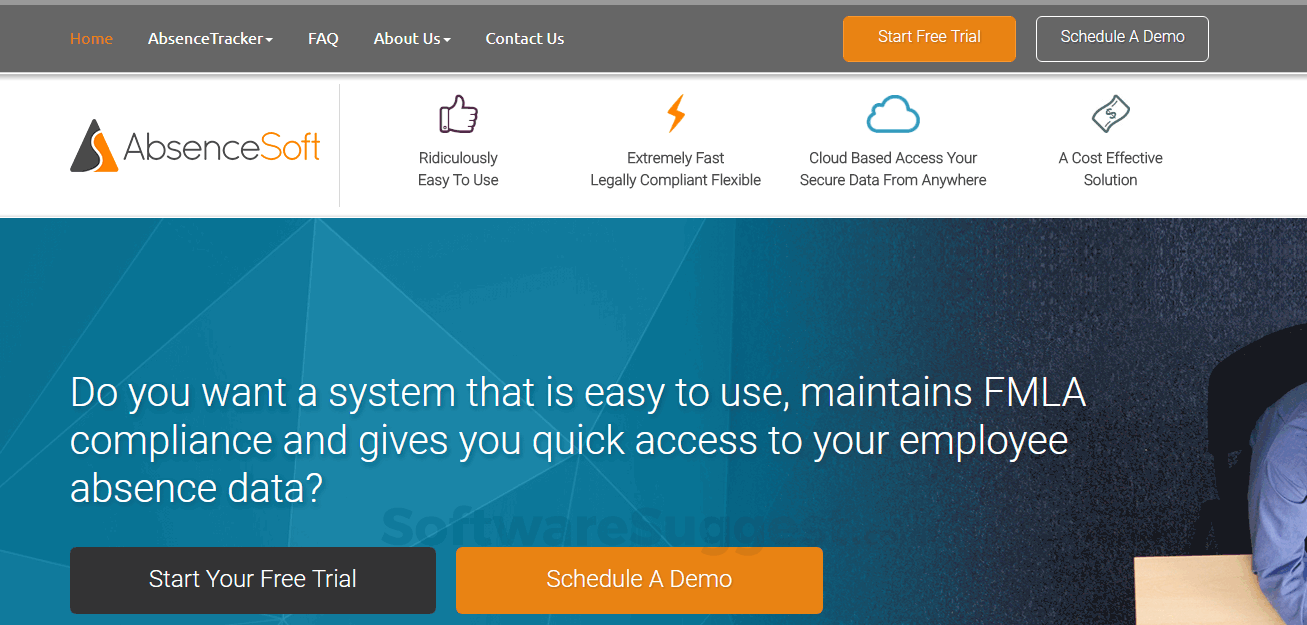This screenshot has height=625, width=1307.
Task: Click Schedule A Demo in the header
Action: click(1122, 38)
